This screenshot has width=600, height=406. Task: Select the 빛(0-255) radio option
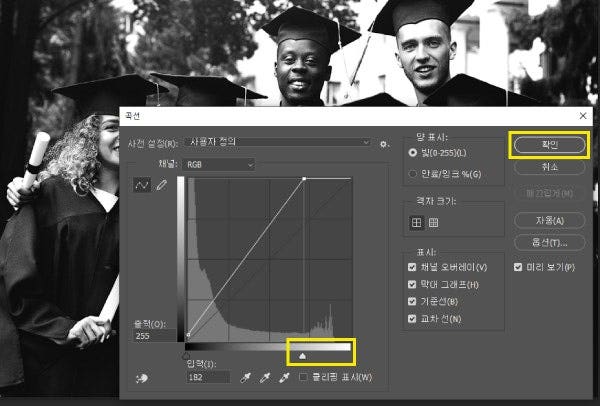tap(412, 153)
